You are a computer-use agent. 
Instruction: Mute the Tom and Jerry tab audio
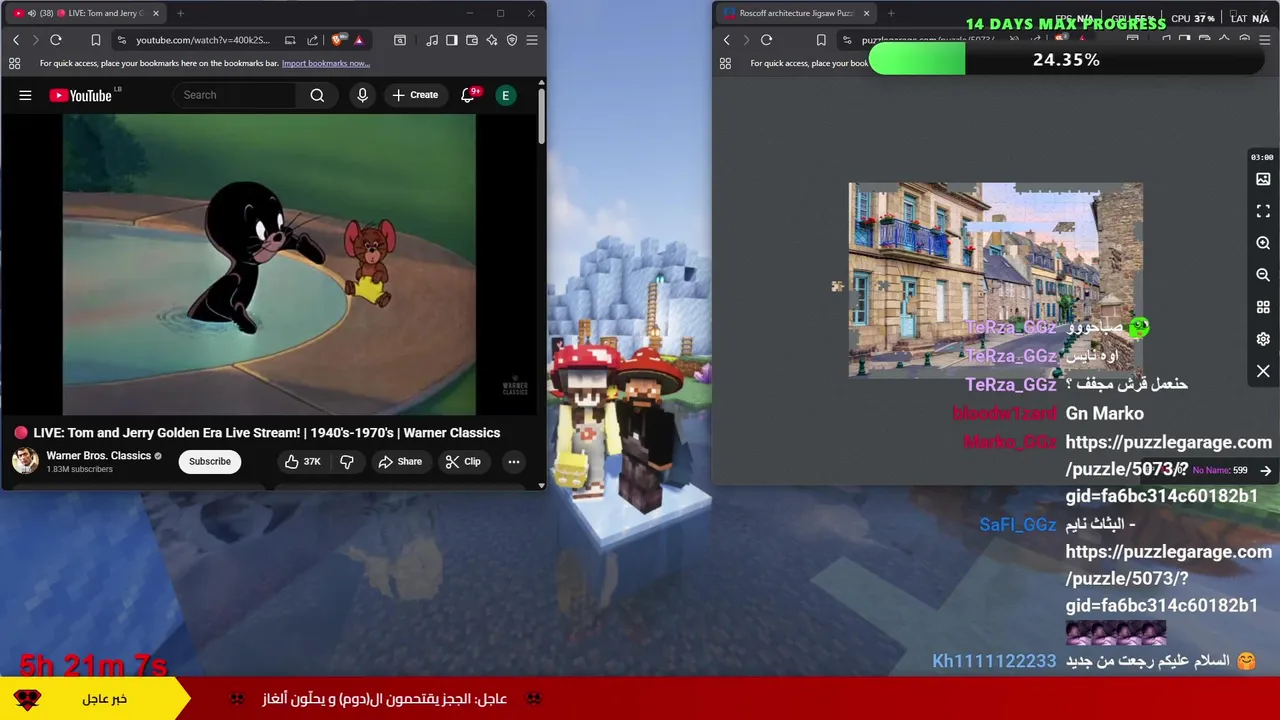32,13
